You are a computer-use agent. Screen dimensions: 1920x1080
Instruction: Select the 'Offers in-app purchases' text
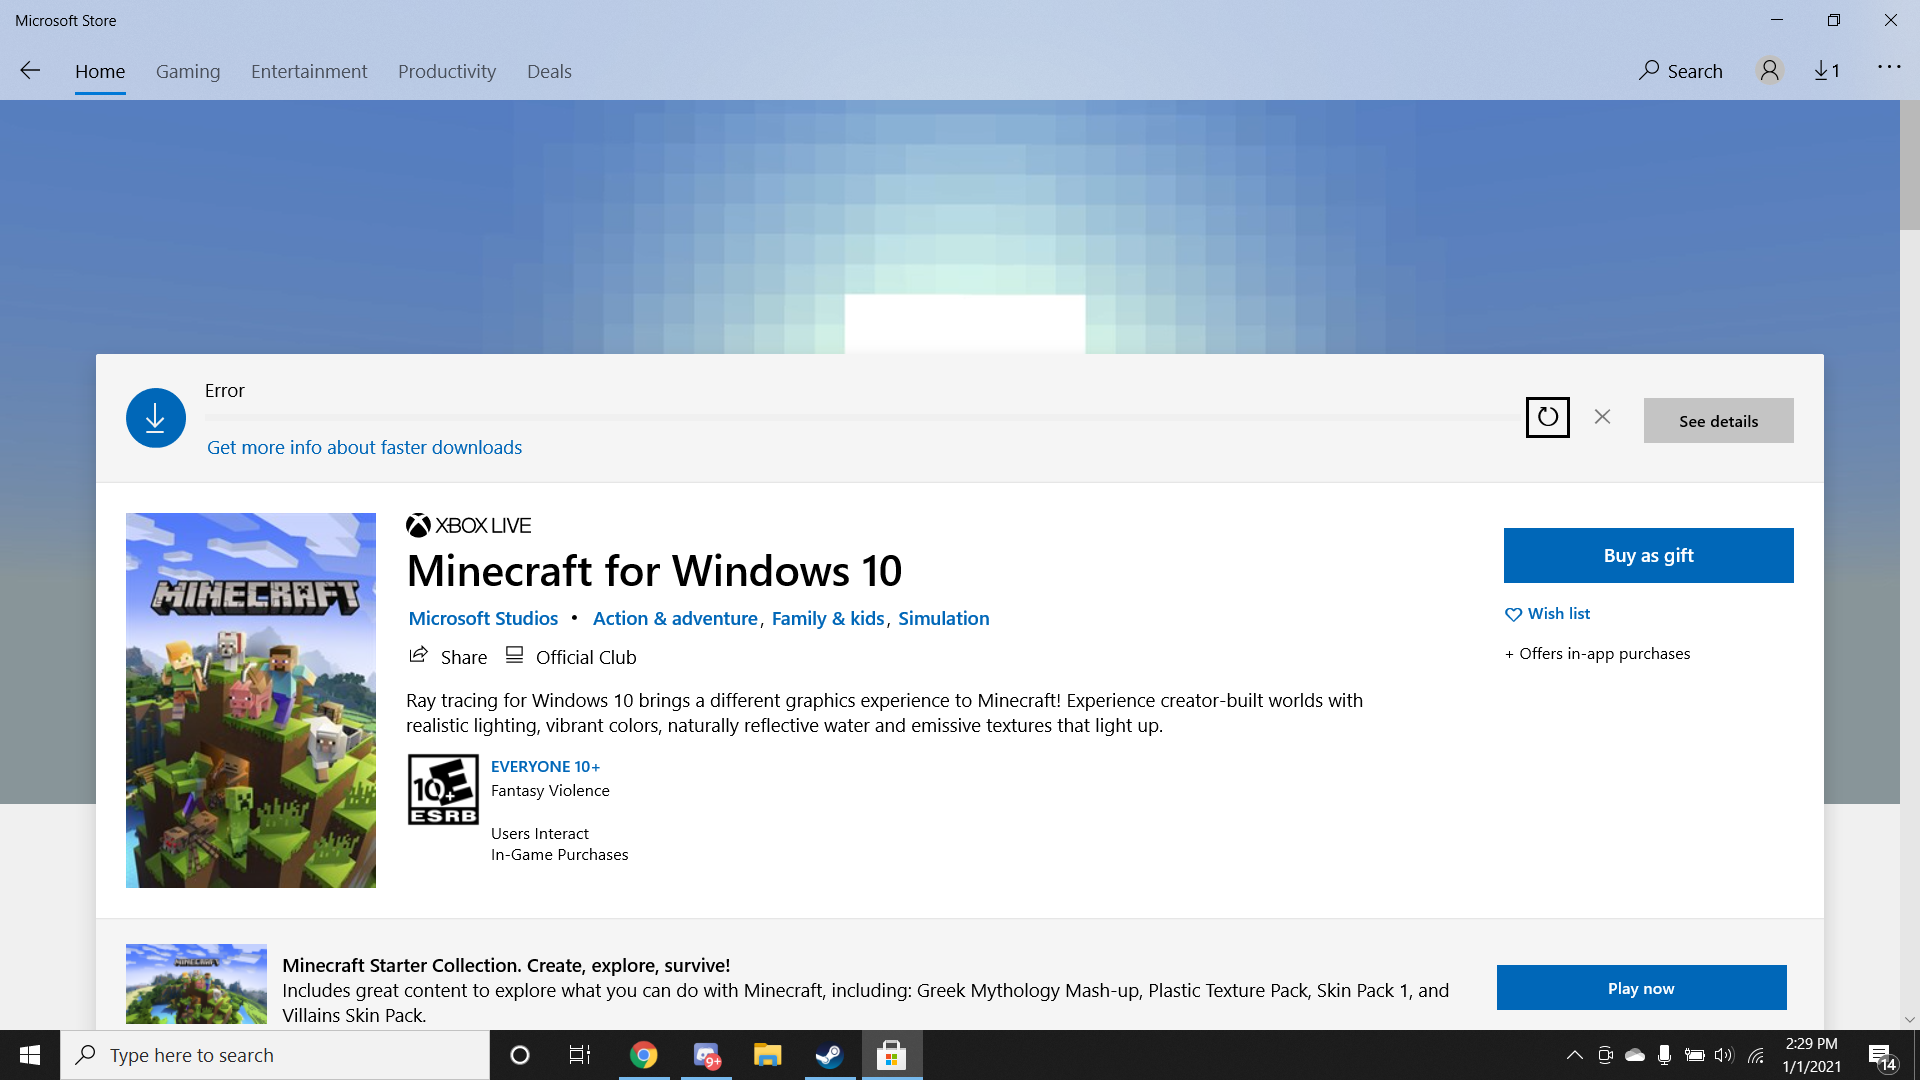tap(1604, 654)
